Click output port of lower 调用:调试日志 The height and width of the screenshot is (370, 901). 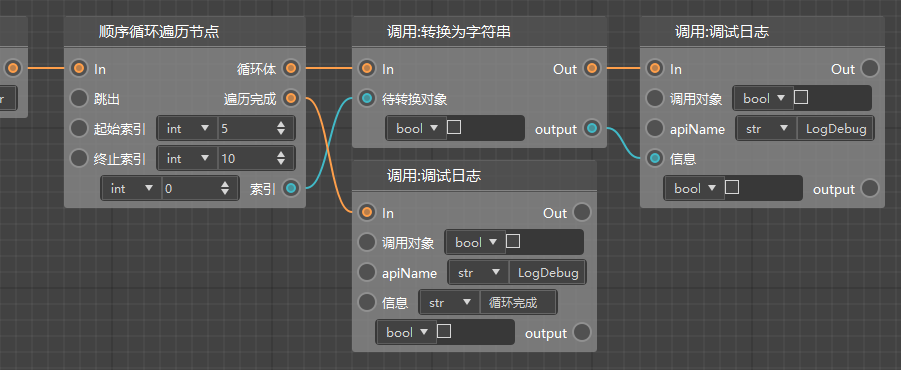[582, 333]
